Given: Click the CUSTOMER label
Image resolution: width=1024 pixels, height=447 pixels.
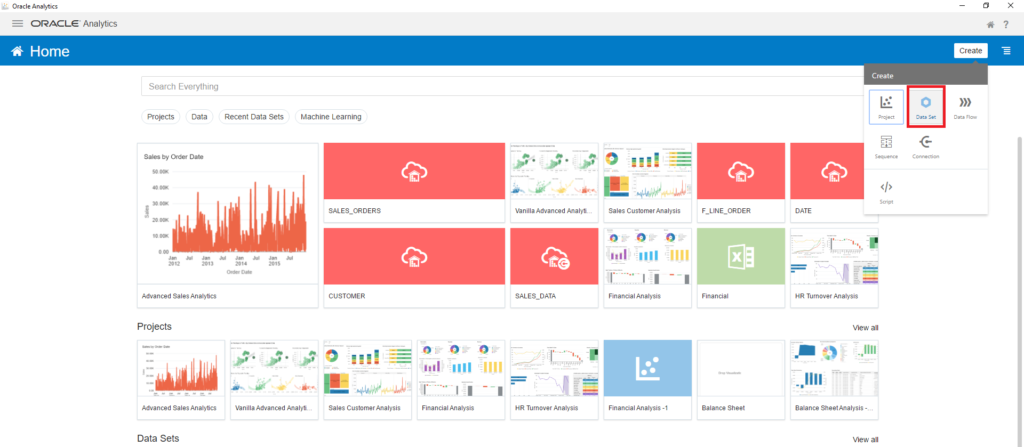Looking at the screenshot, I should point(347,296).
